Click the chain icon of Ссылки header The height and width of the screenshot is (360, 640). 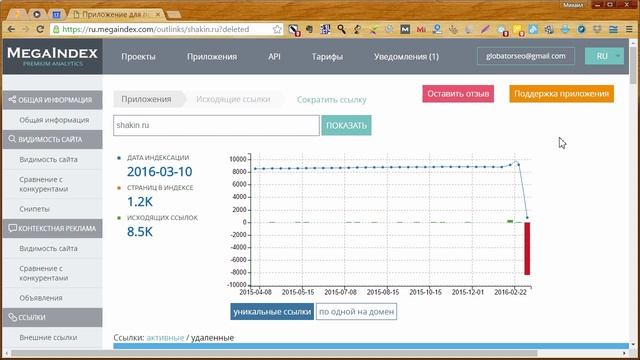click(x=12, y=317)
